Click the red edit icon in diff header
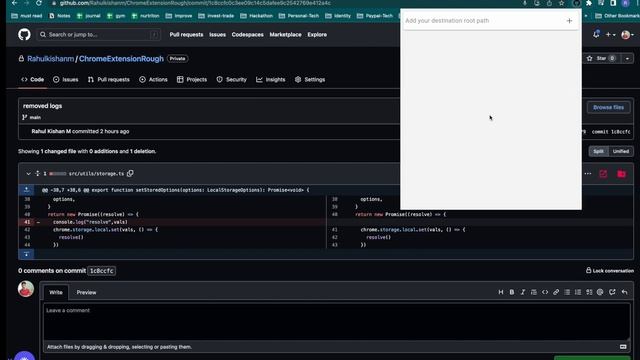The width and height of the screenshot is (640, 360). [603, 174]
